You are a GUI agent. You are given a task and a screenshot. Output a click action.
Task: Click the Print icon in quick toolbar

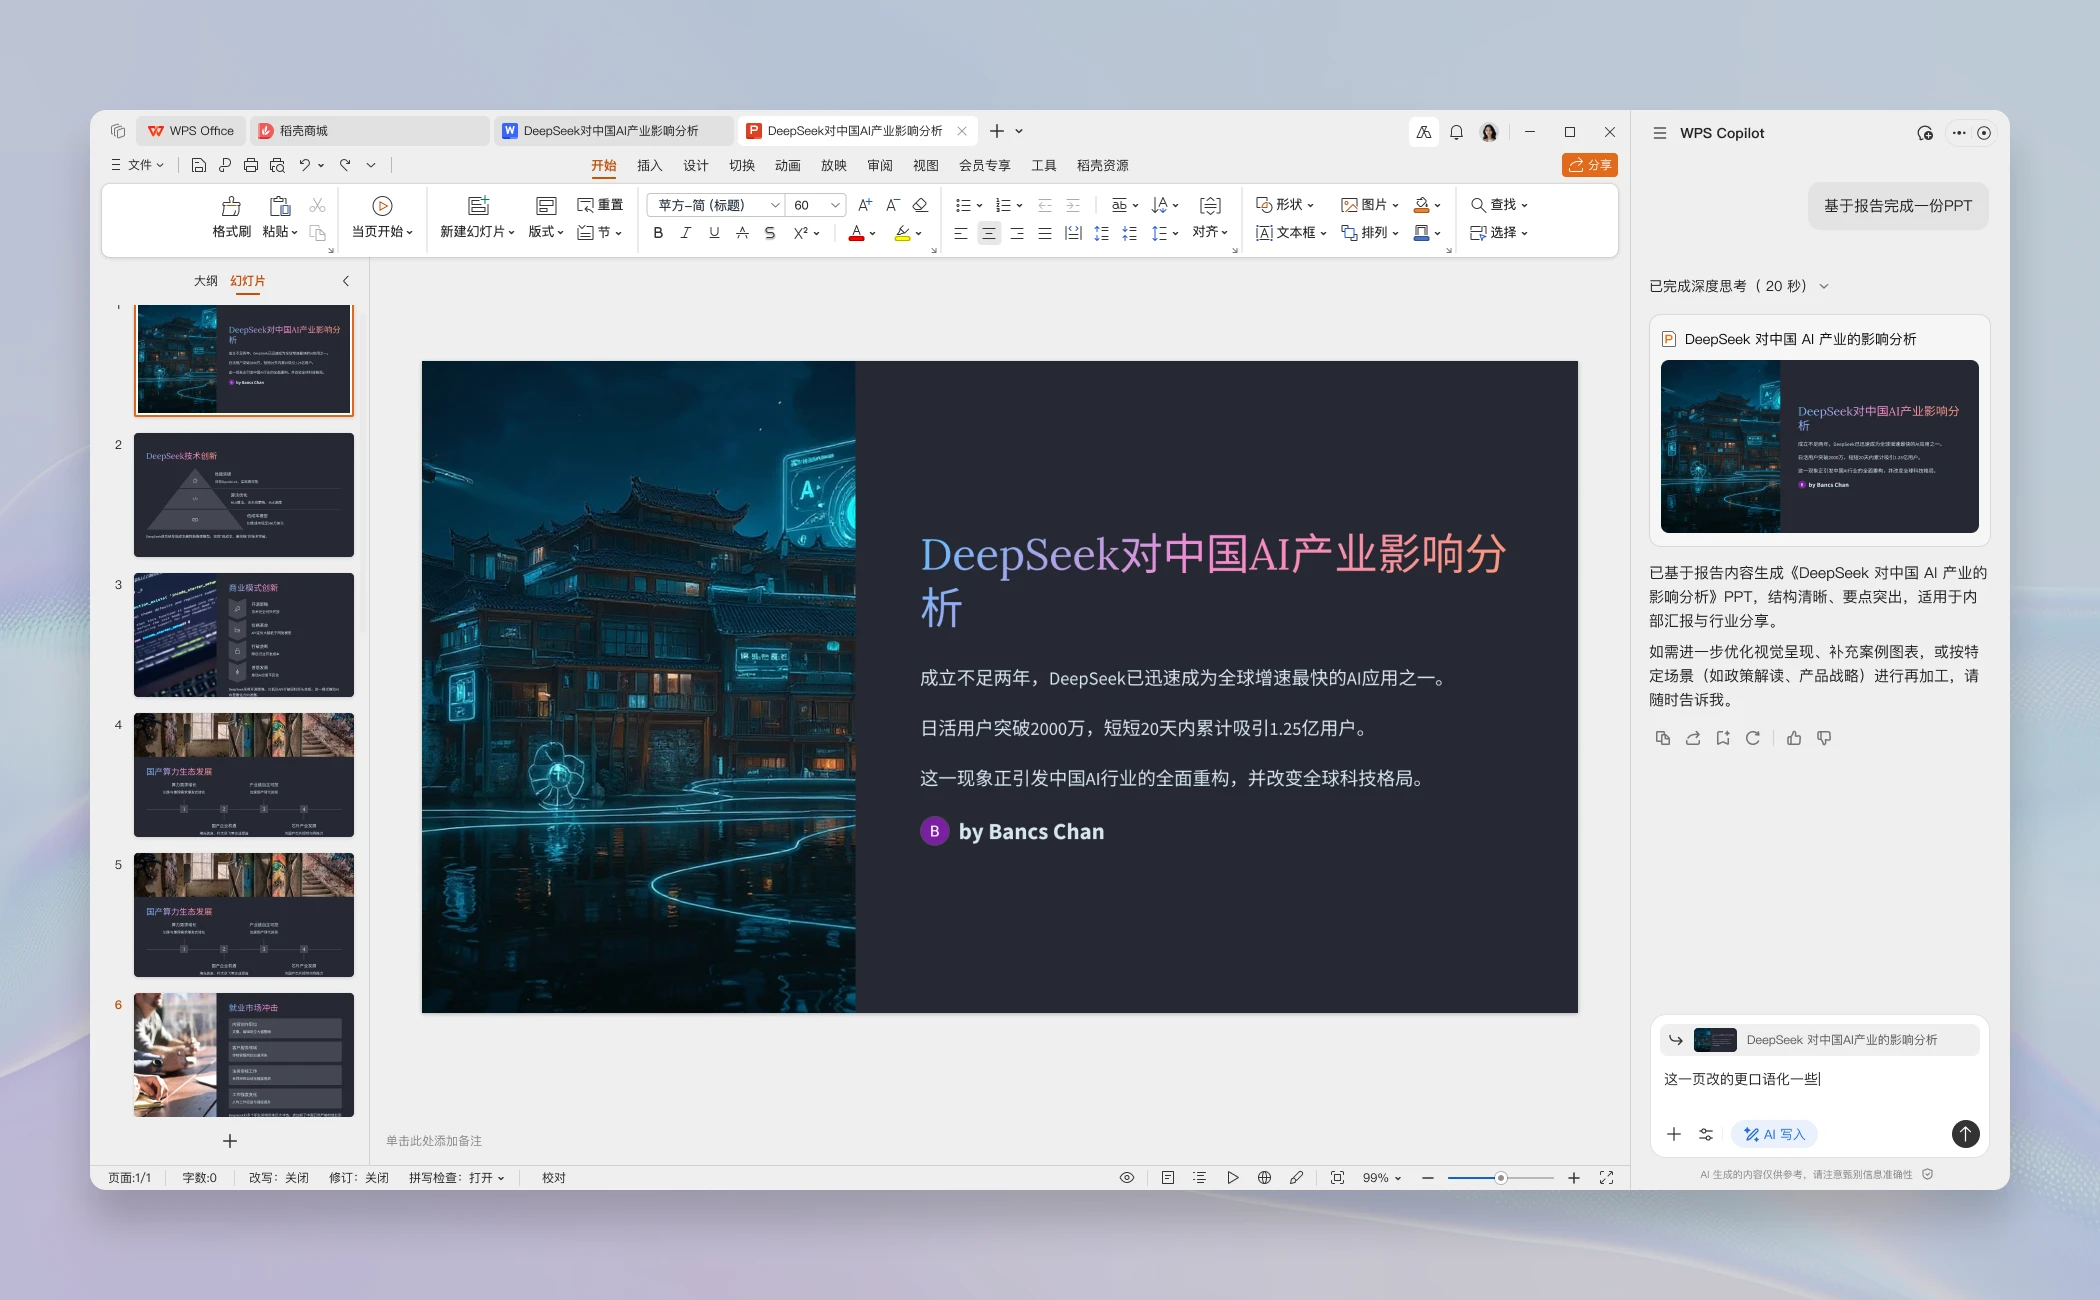tap(251, 165)
